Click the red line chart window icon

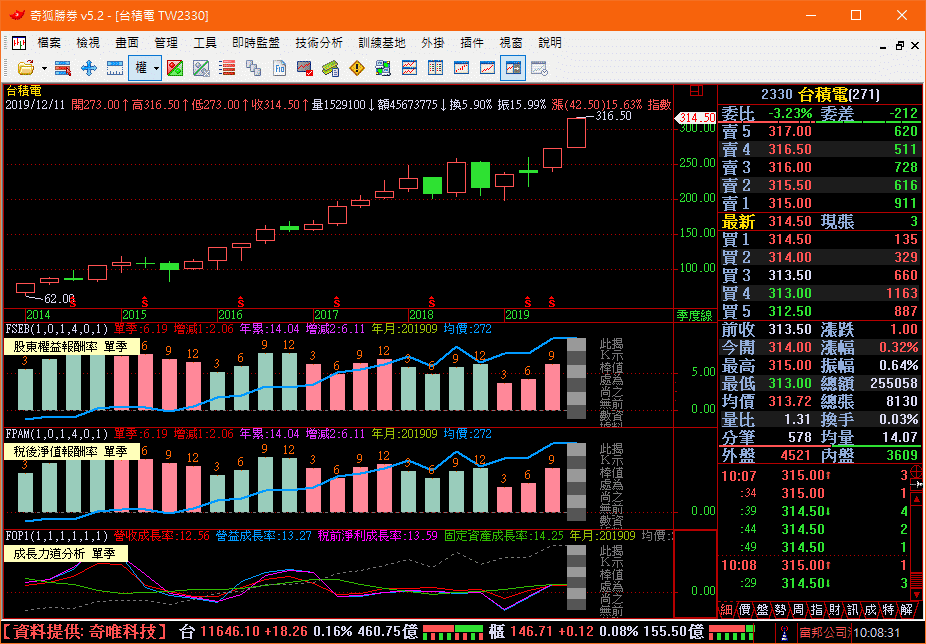[487, 69]
